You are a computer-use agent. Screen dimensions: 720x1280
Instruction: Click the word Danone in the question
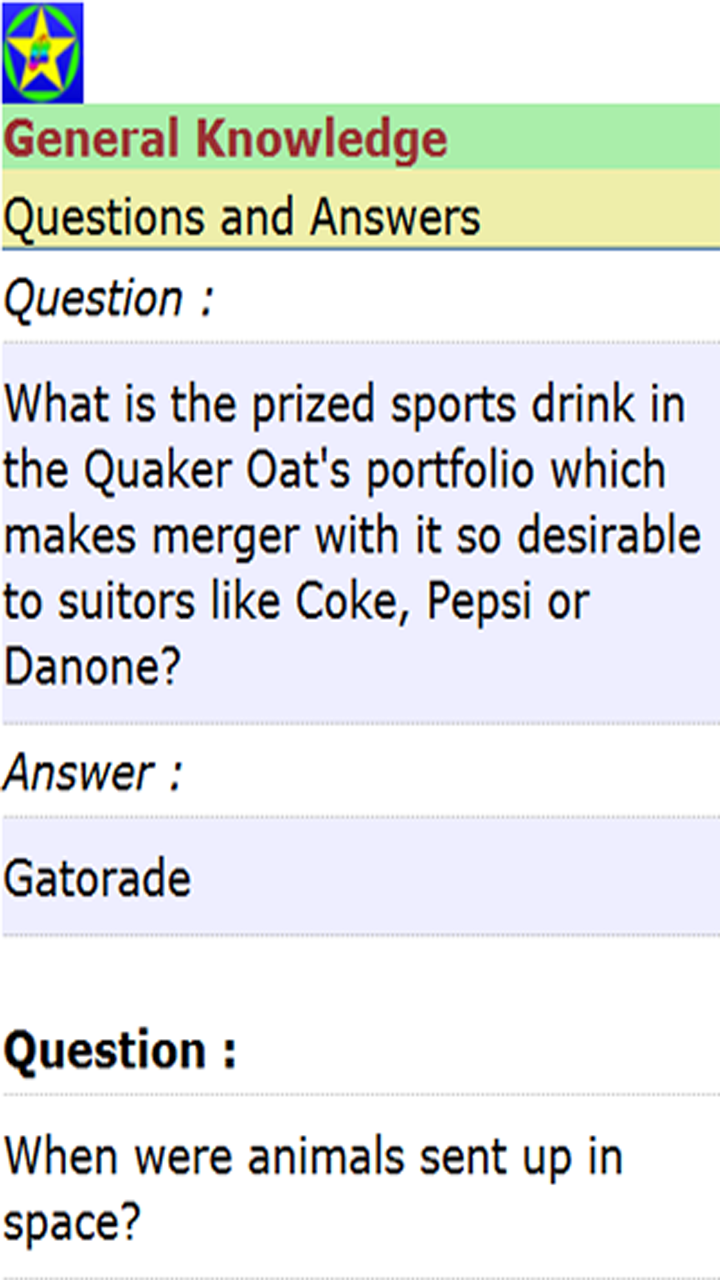(x=92, y=666)
